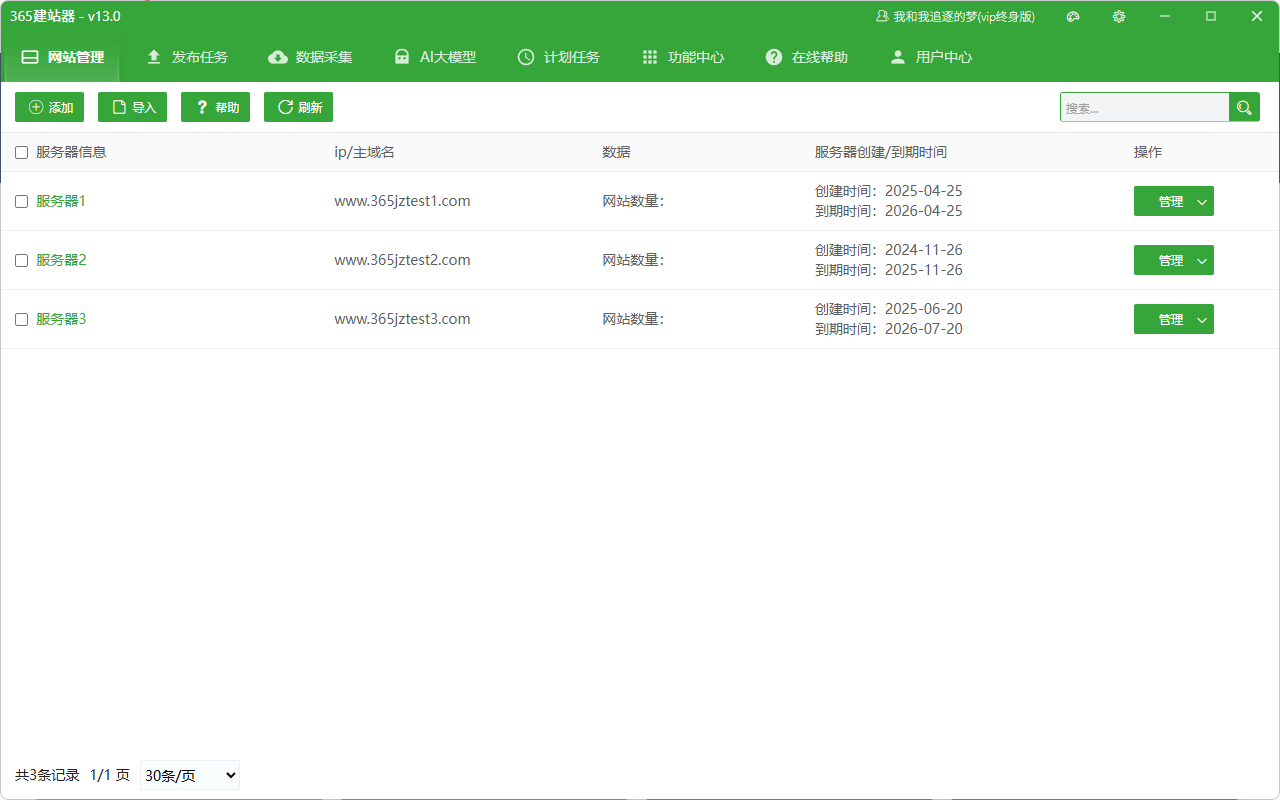Viewport: 1280px width, 800px height.
Task: Open the 计划任务 tab
Action: coord(559,57)
